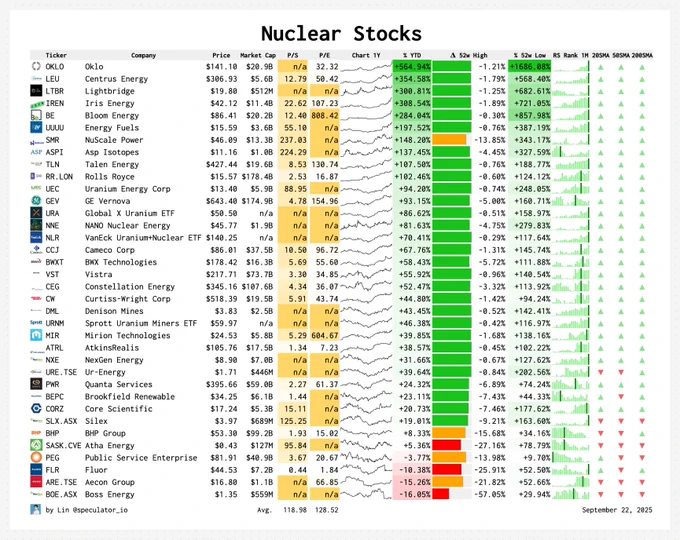Click the September 22, 2025 date
680x540 pixels.
pyautogui.click(x=617, y=510)
